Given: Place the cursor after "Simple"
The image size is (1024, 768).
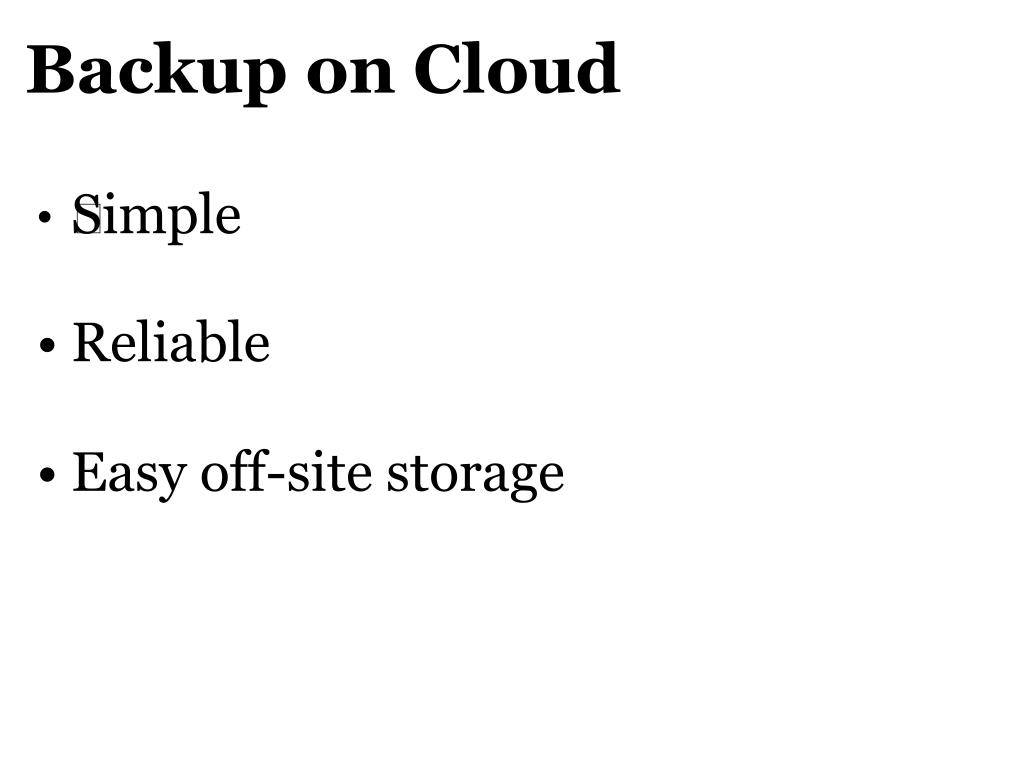Looking at the screenshot, I should click(x=242, y=216).
